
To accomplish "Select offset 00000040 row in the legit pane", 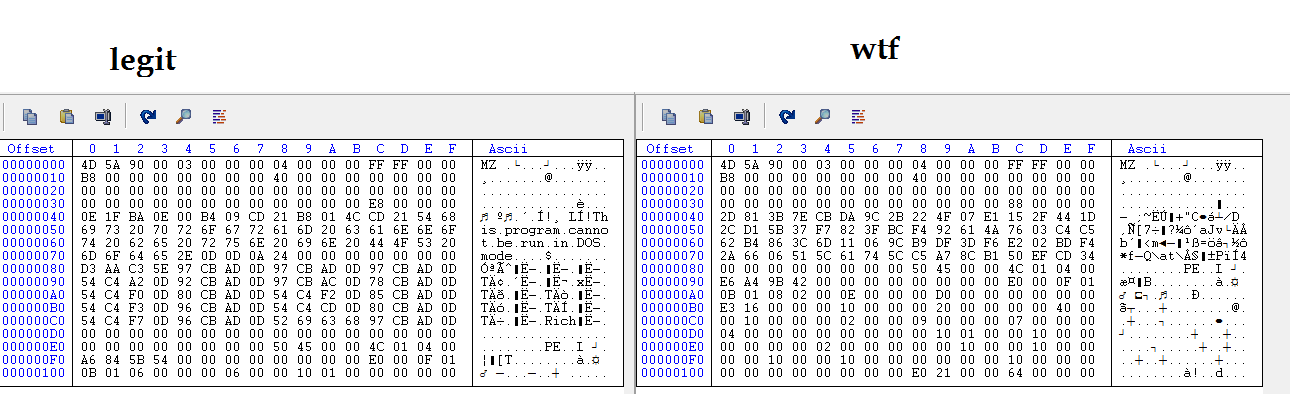I will click(x=312, y=216).
